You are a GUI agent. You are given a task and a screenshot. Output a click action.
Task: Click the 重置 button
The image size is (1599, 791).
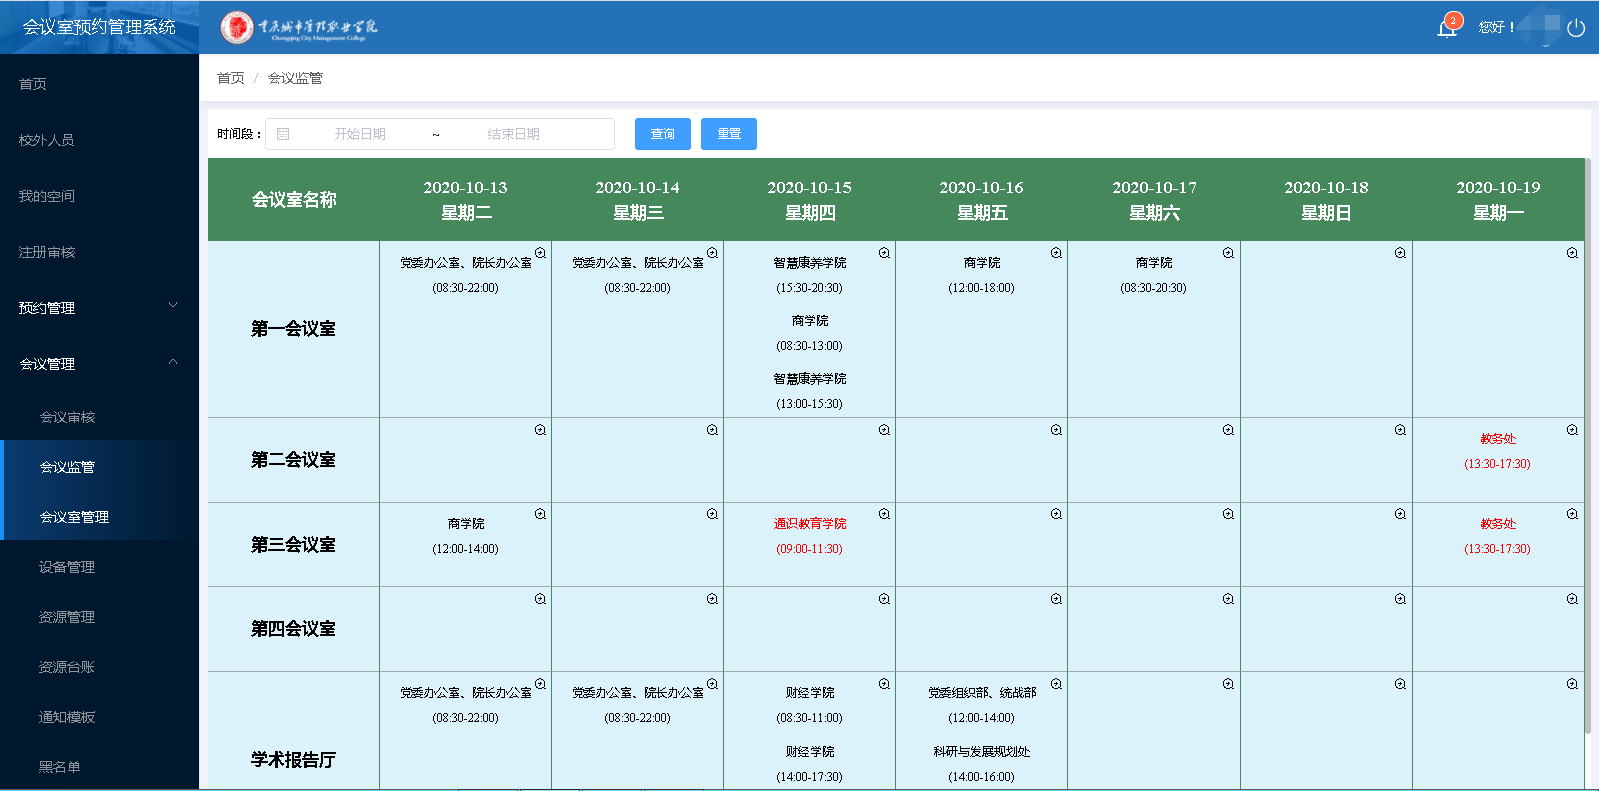point(728,134)
